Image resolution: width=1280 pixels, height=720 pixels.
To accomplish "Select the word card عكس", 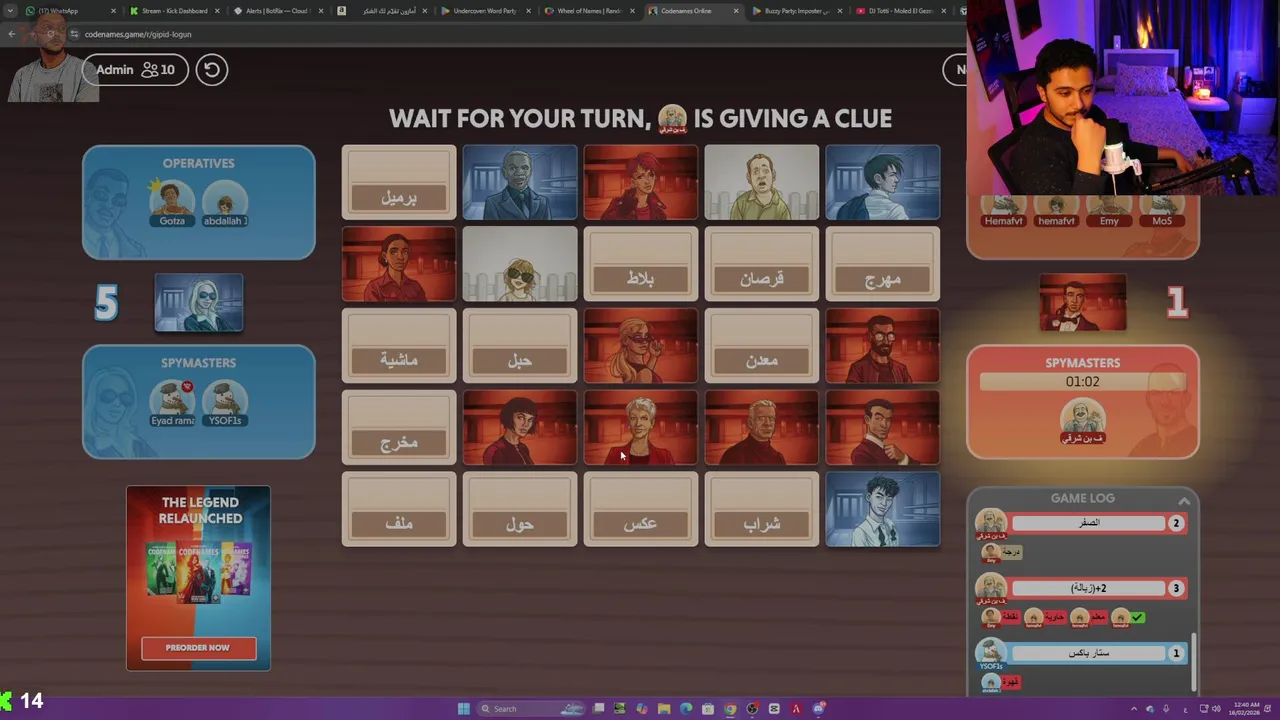I will 641,509.
